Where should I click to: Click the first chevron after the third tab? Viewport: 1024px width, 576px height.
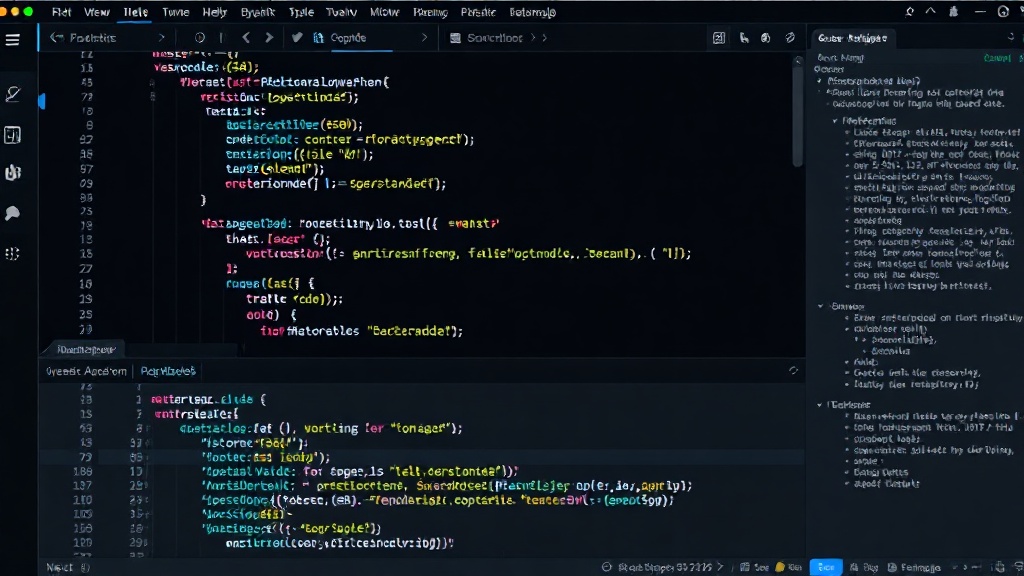tap(533, 38)
